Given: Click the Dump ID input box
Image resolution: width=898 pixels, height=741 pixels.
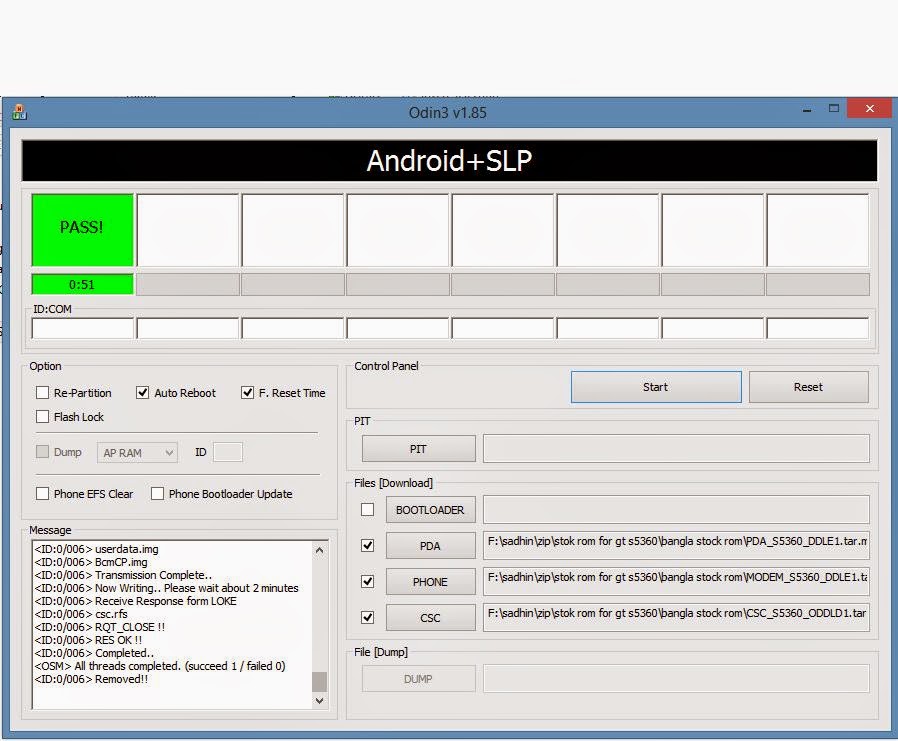Looking at the screenshot, I should click(x=228, y=452).
